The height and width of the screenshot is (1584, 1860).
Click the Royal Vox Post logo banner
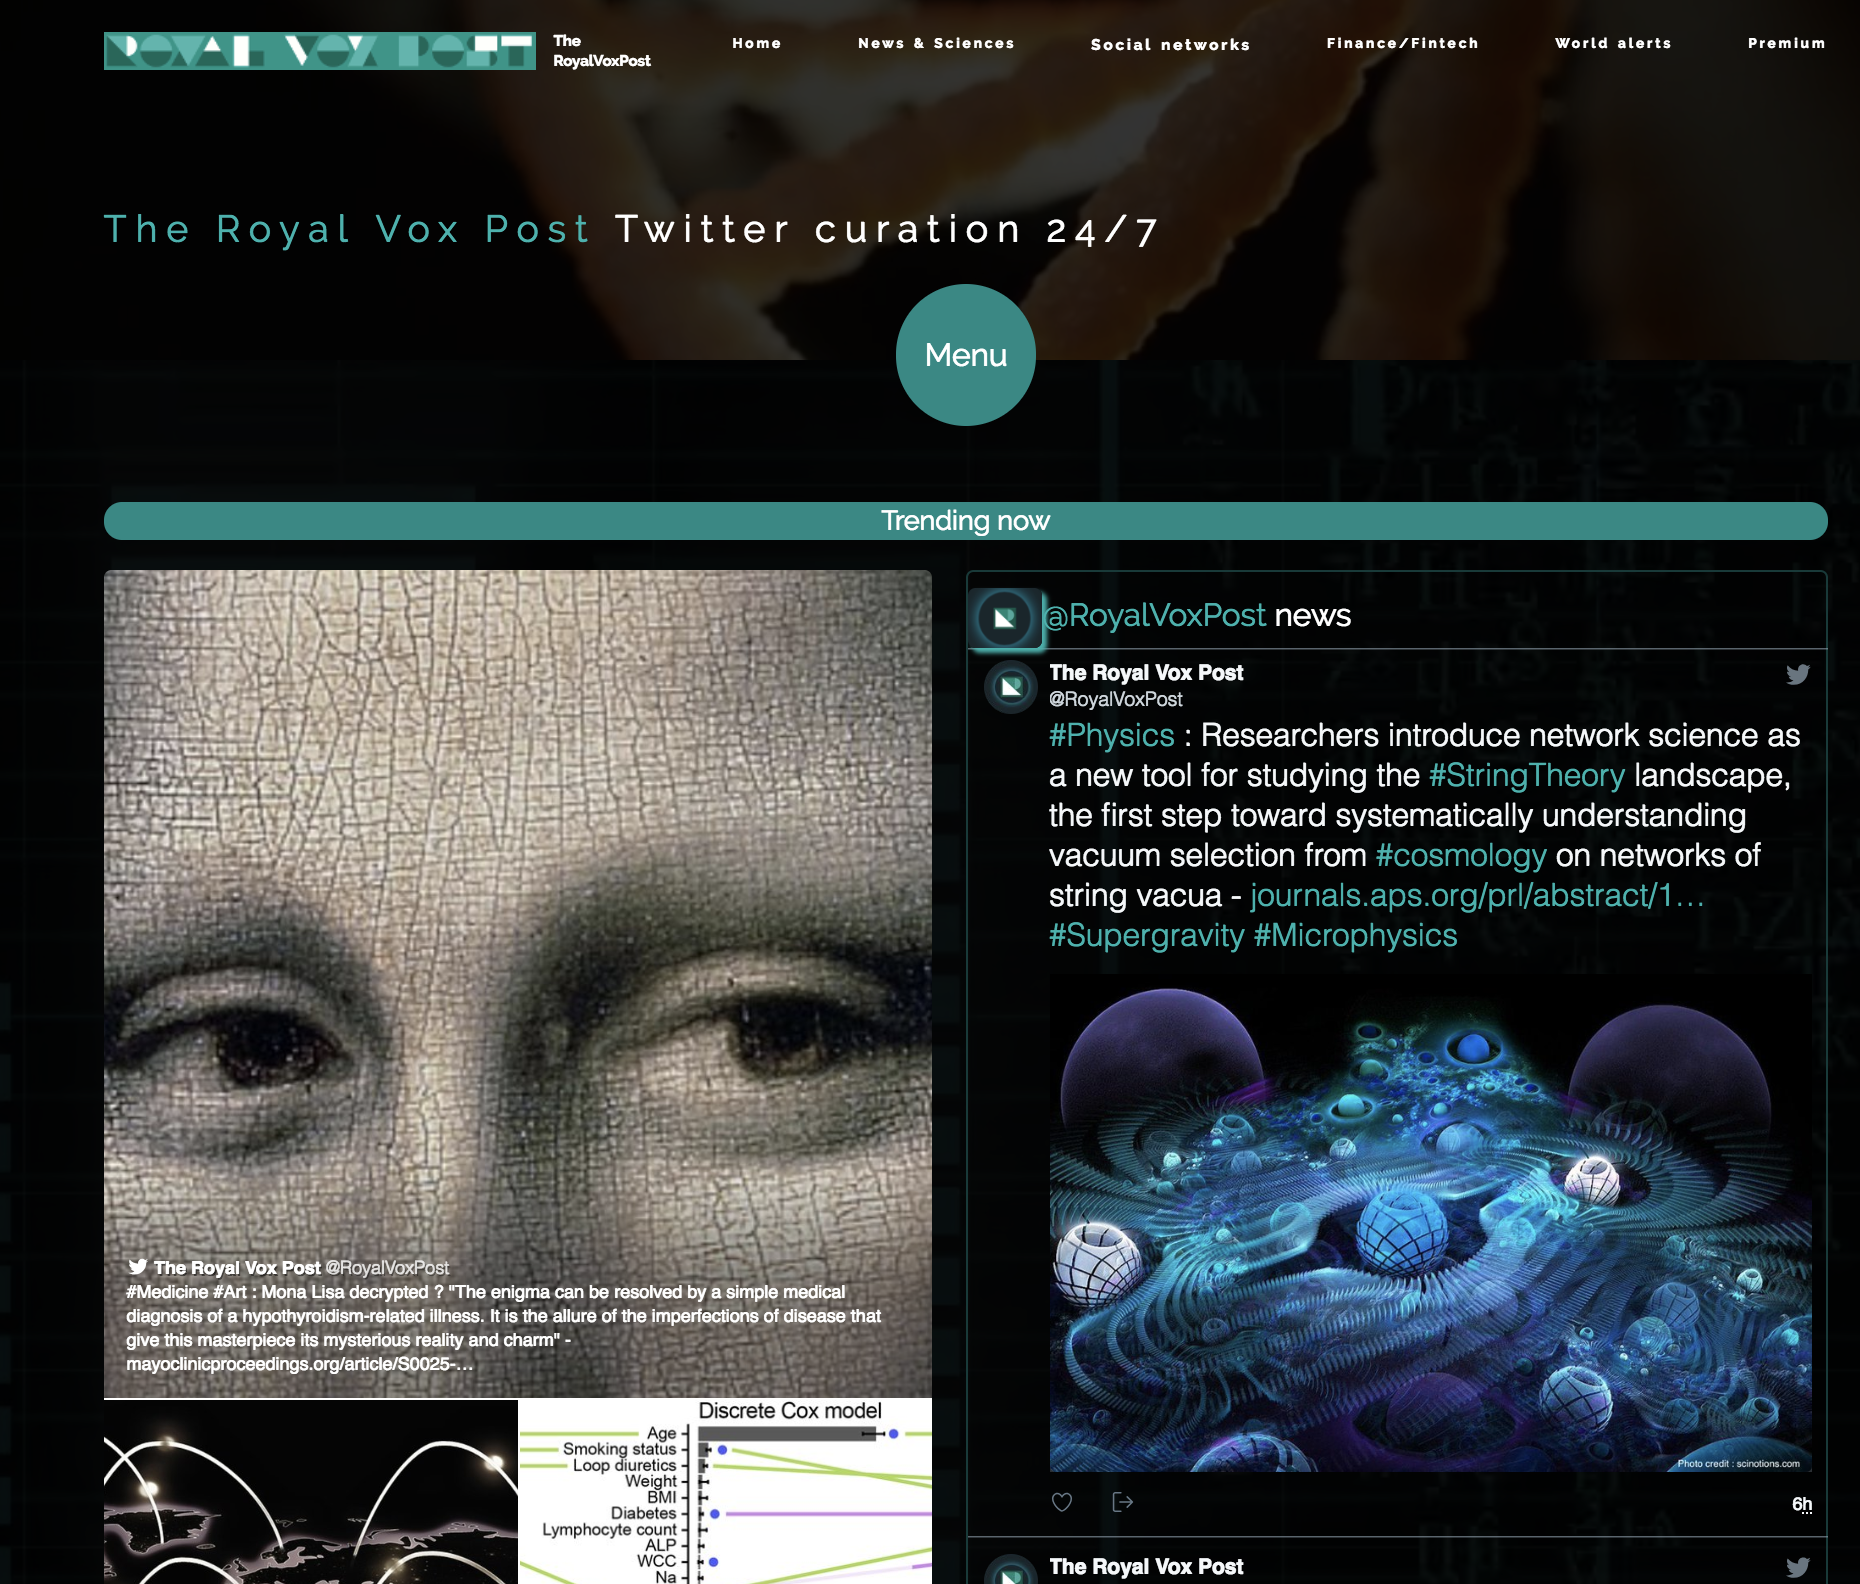319,51
